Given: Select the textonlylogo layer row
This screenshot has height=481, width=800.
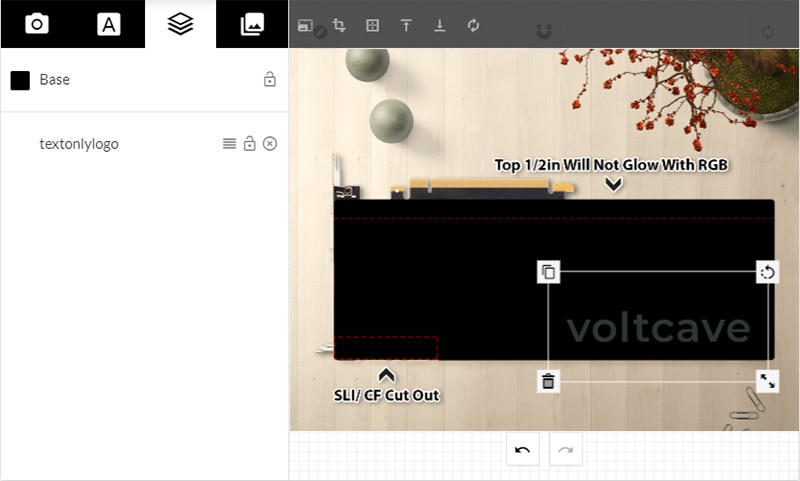Looking at the screenshot, I should (144, 144).
